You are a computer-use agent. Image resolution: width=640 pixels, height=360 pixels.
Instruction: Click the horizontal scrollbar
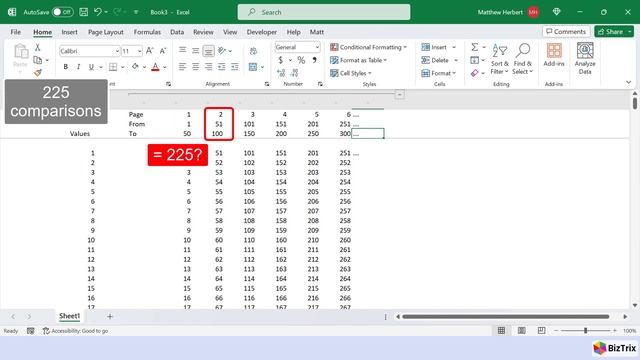pos(506,316)
